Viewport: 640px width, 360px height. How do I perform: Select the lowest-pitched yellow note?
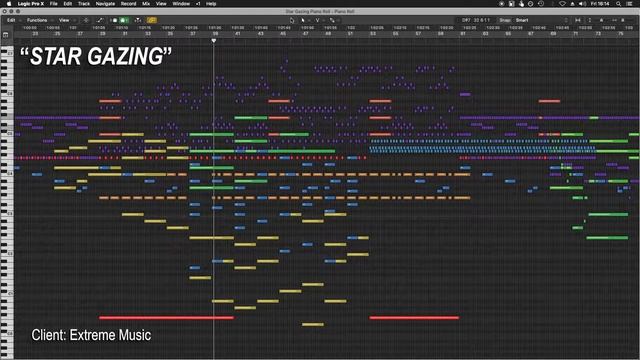pos(313,324)
